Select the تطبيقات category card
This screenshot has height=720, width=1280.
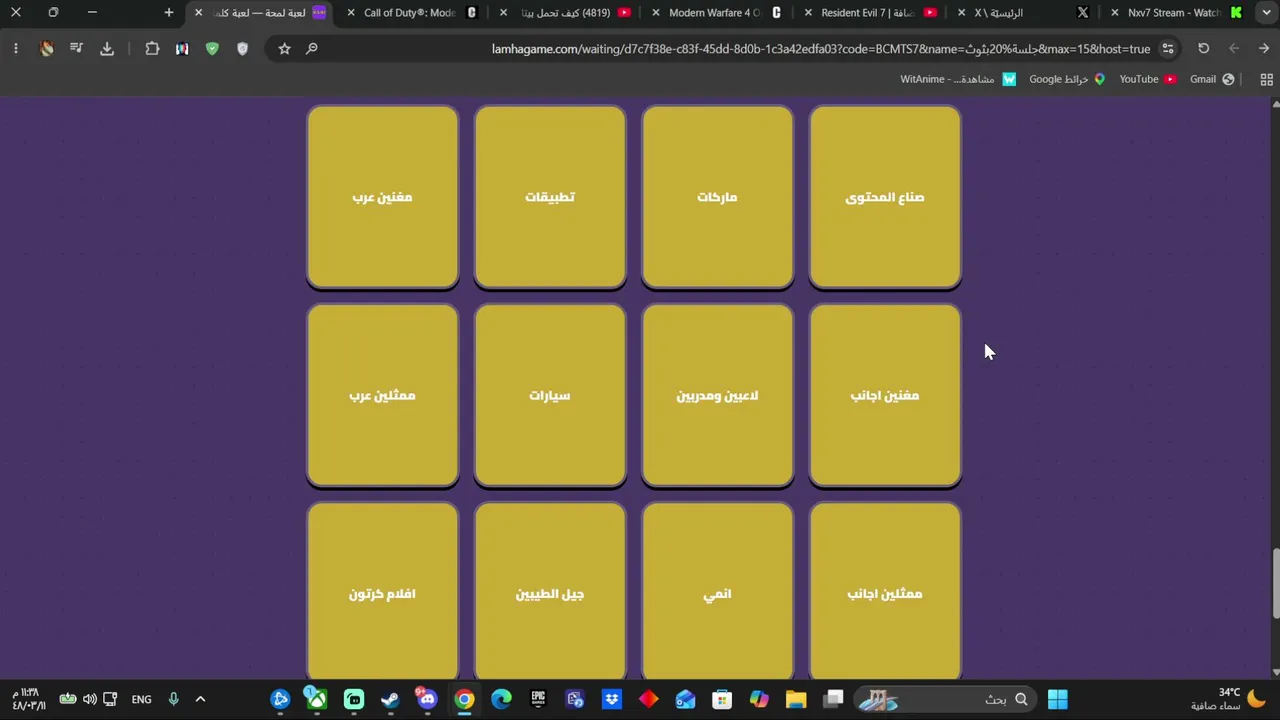(x=550, y=197)
